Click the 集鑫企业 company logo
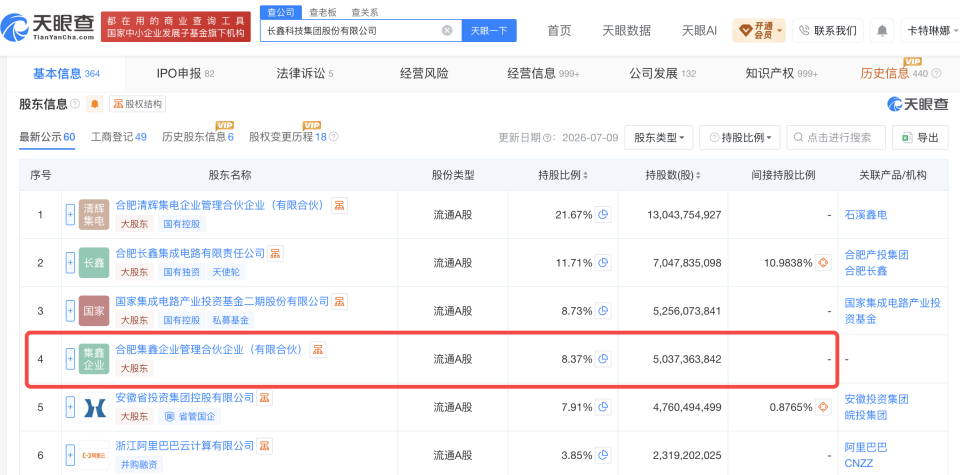The width and height of the screenshot is (960, 475). (94, 359)
